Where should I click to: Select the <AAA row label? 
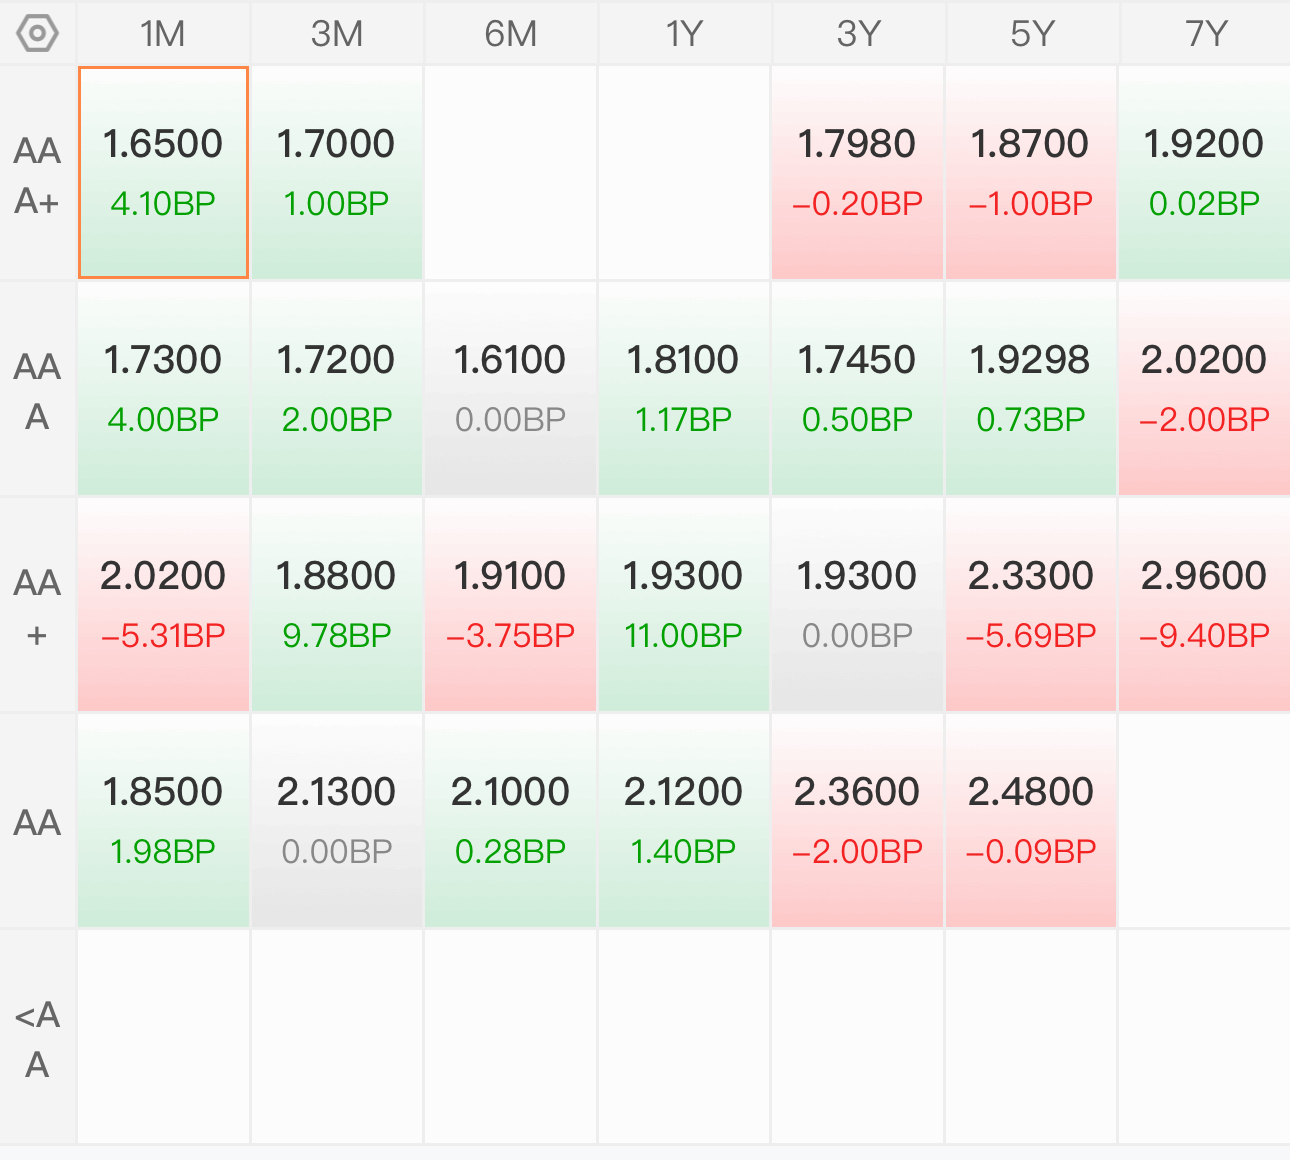[x=37, y=1039]
